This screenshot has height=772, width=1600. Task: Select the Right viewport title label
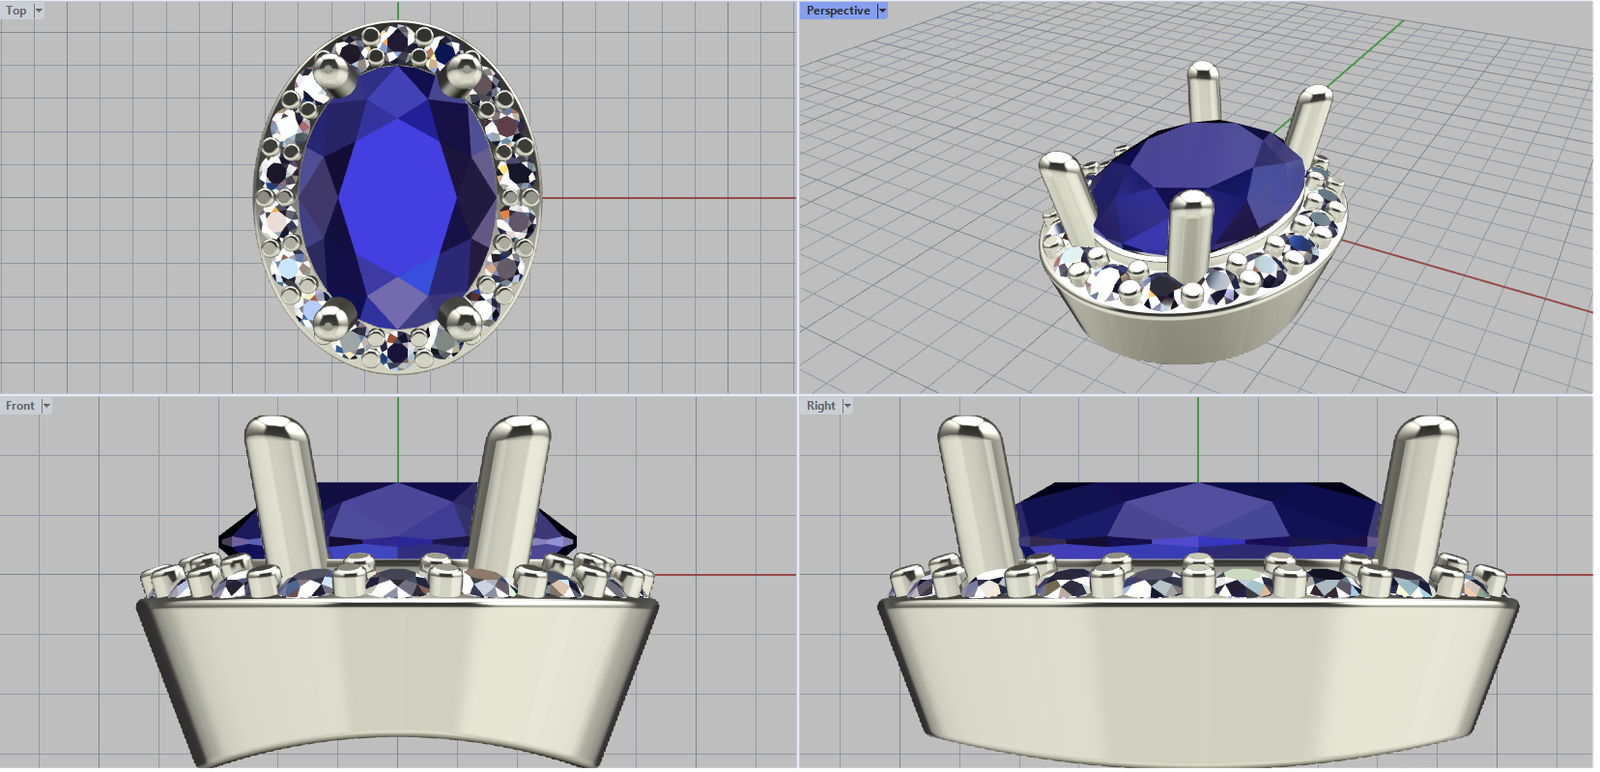point(821,406)
